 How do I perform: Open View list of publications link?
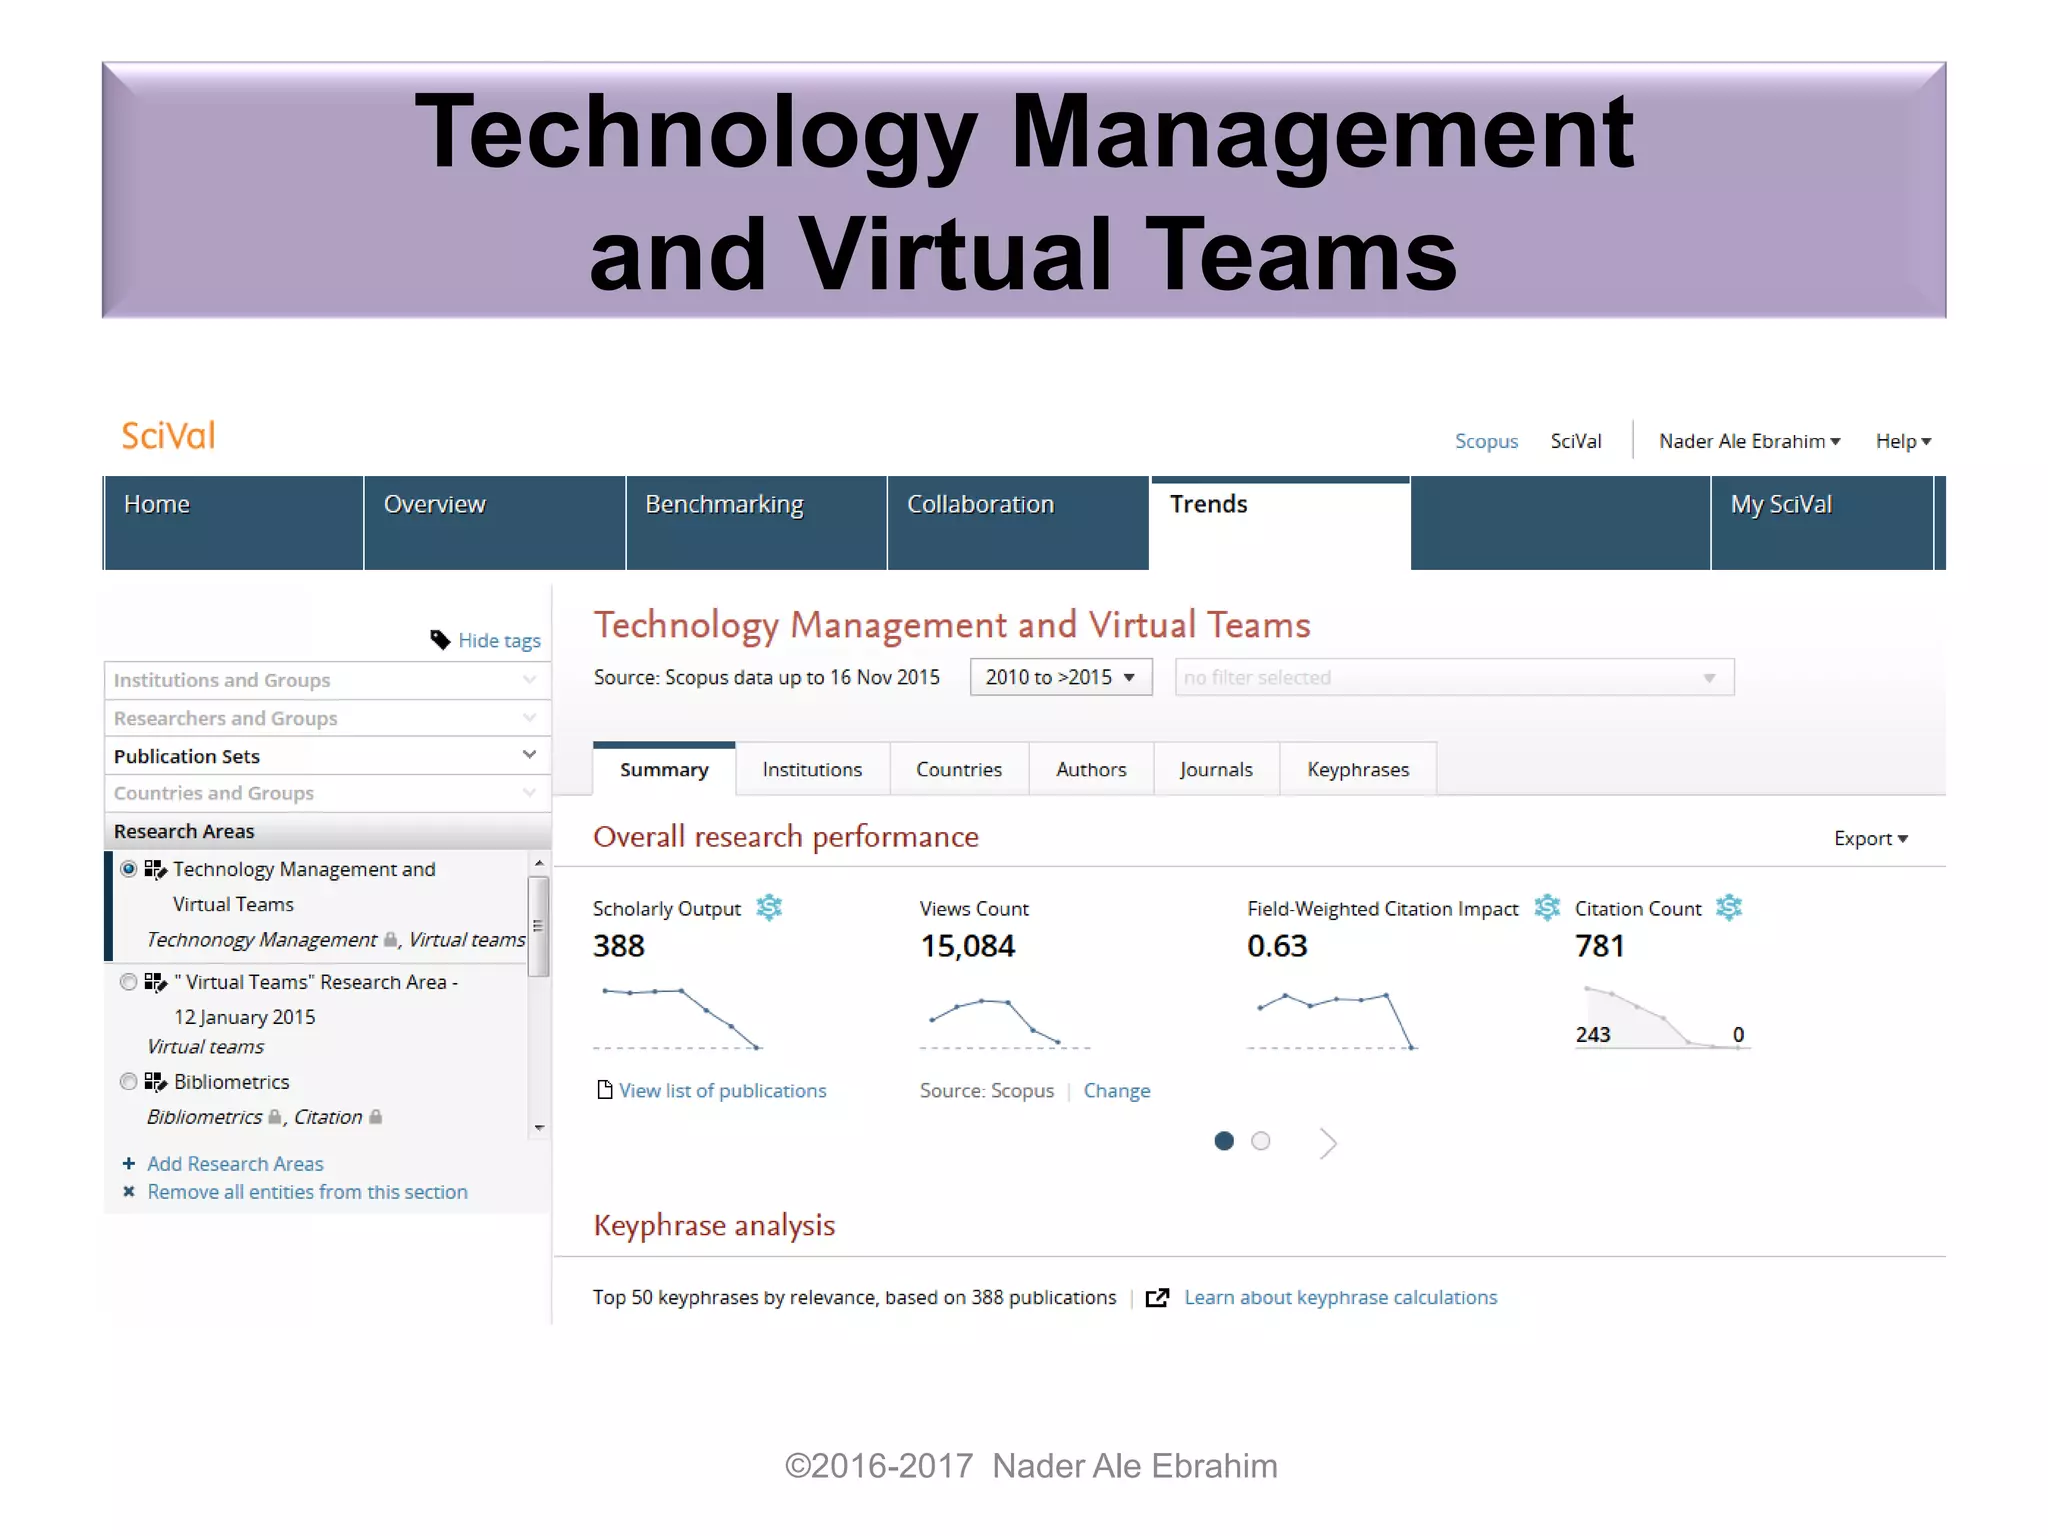click(x=722, y=1090)
